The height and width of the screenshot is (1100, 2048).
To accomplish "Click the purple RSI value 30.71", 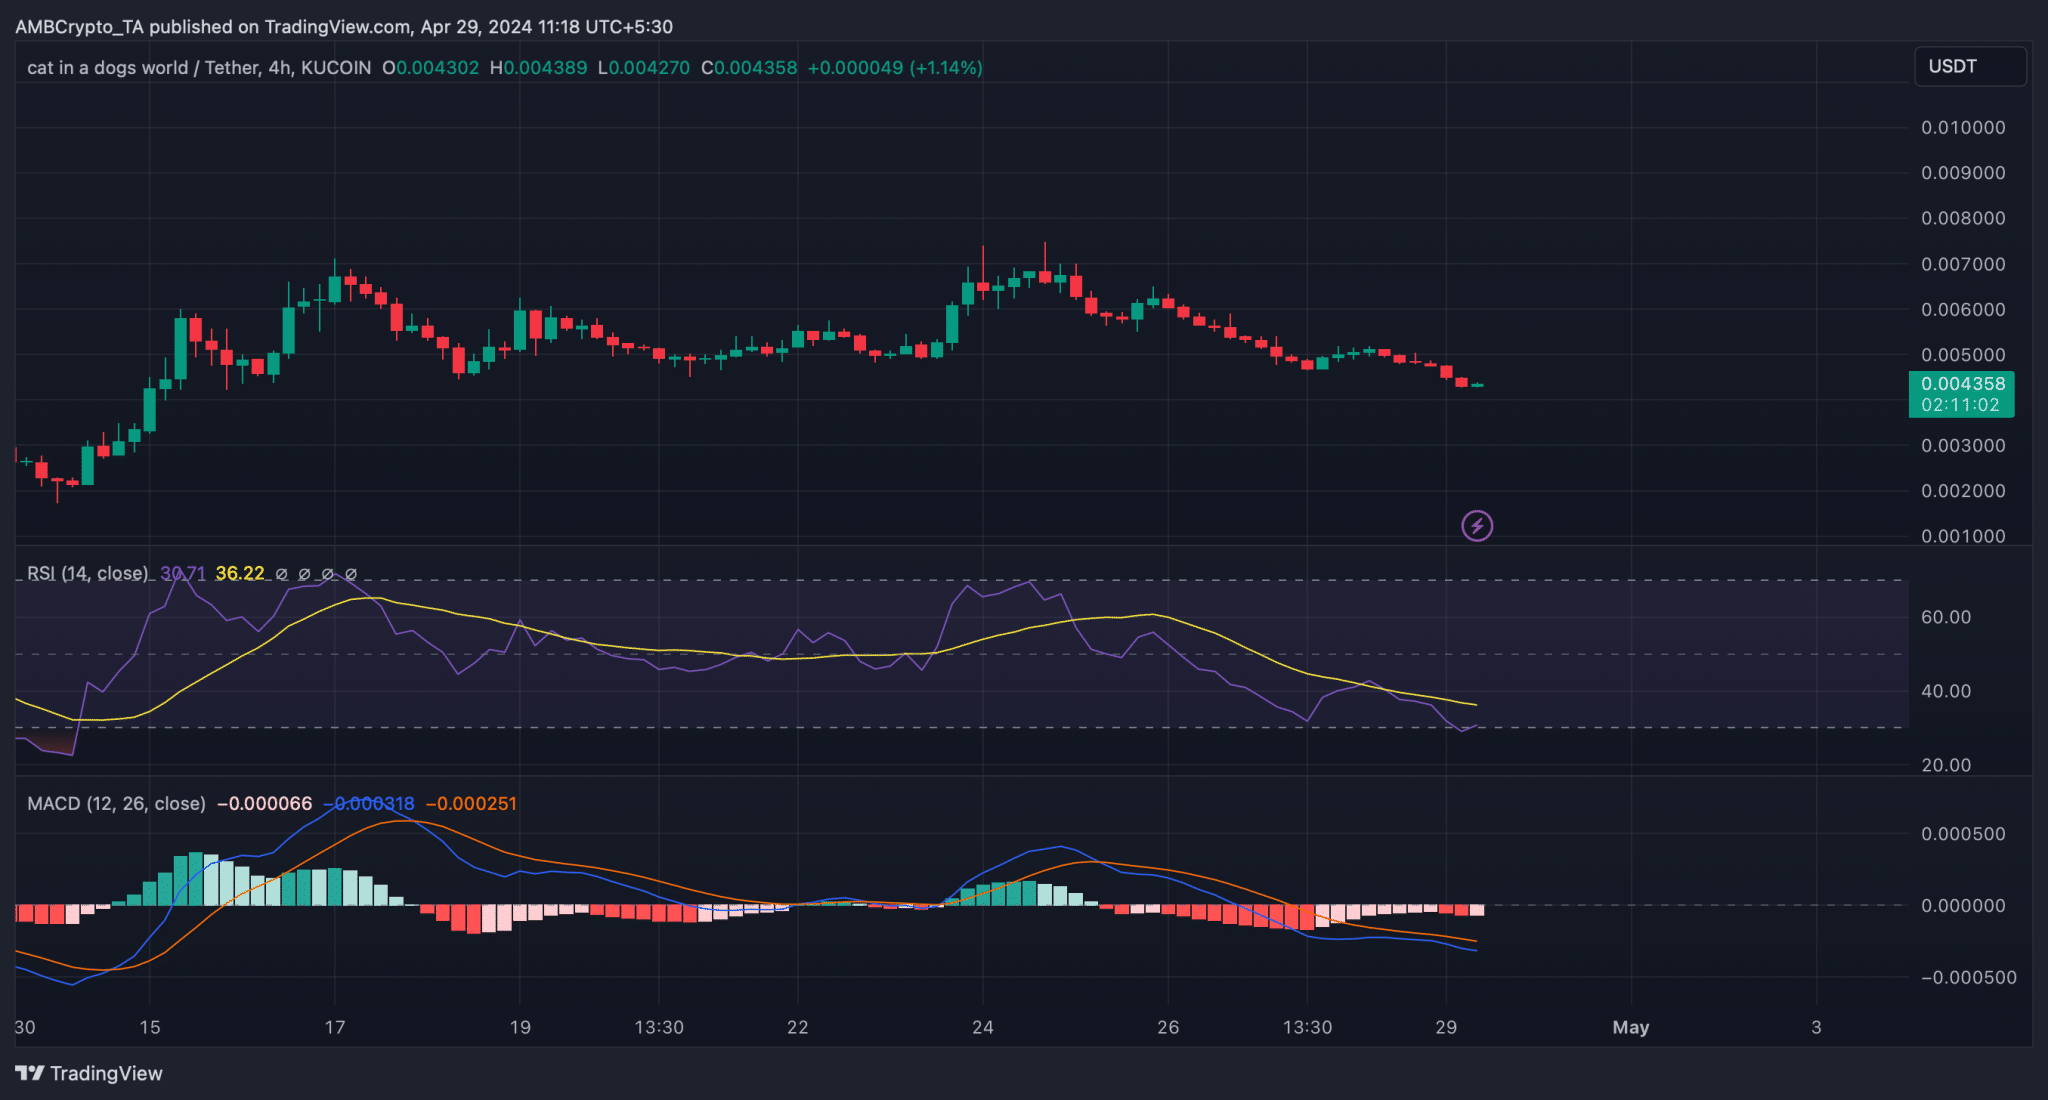I will (183, 573).
